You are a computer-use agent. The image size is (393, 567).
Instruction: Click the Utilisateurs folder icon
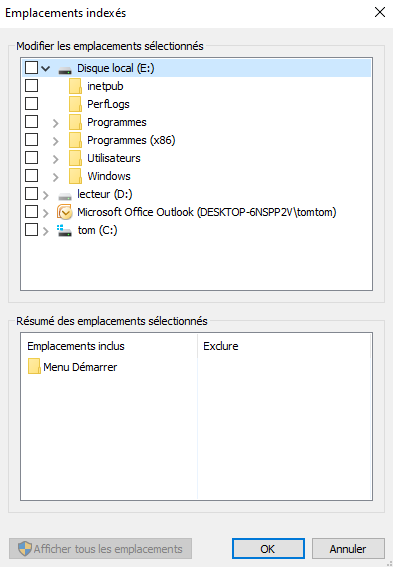[x=75, y=158]
